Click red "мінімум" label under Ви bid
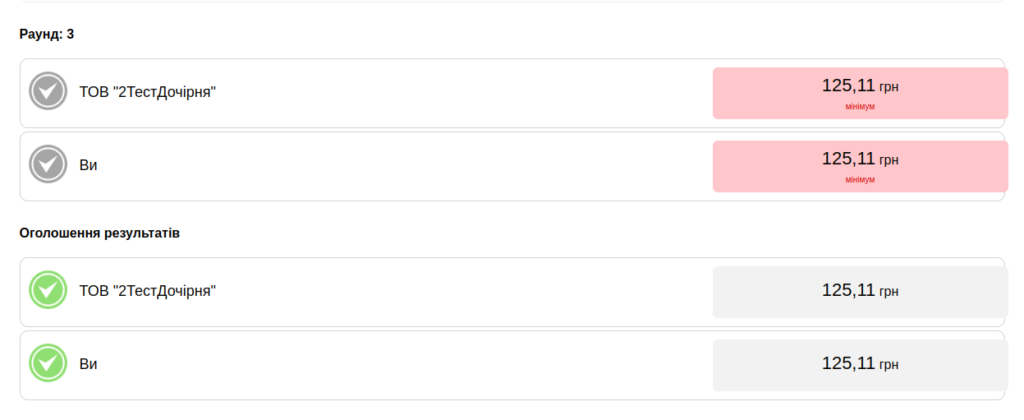This screenshot has height=420, width=1024. click(860, 179)
